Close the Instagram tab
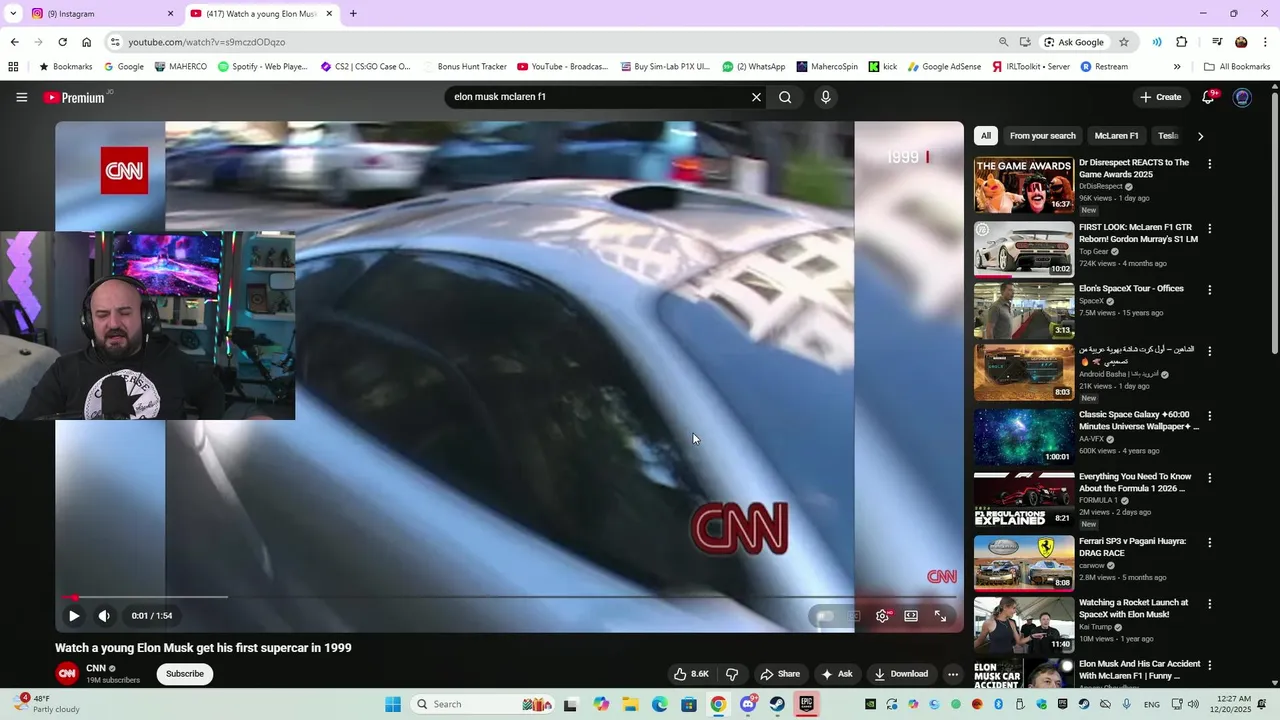 (170, 14)
